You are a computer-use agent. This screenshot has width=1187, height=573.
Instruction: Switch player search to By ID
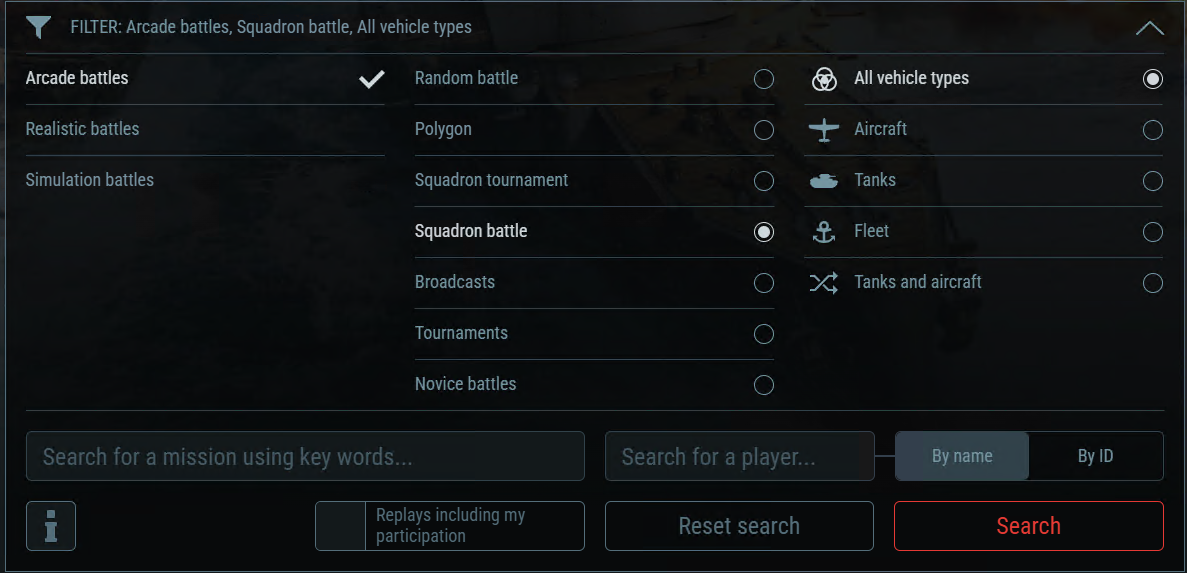tap(1095, 456)
